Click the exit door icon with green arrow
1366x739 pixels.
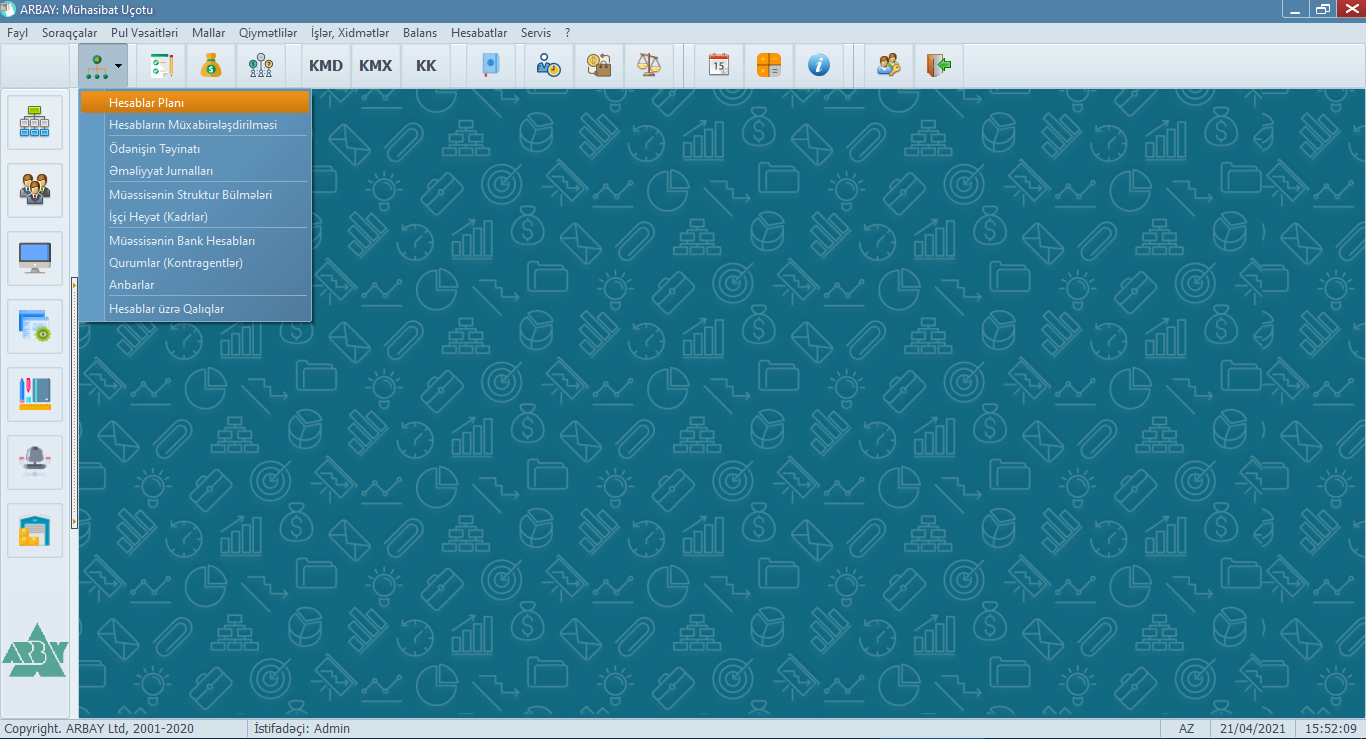pos(938,66)
